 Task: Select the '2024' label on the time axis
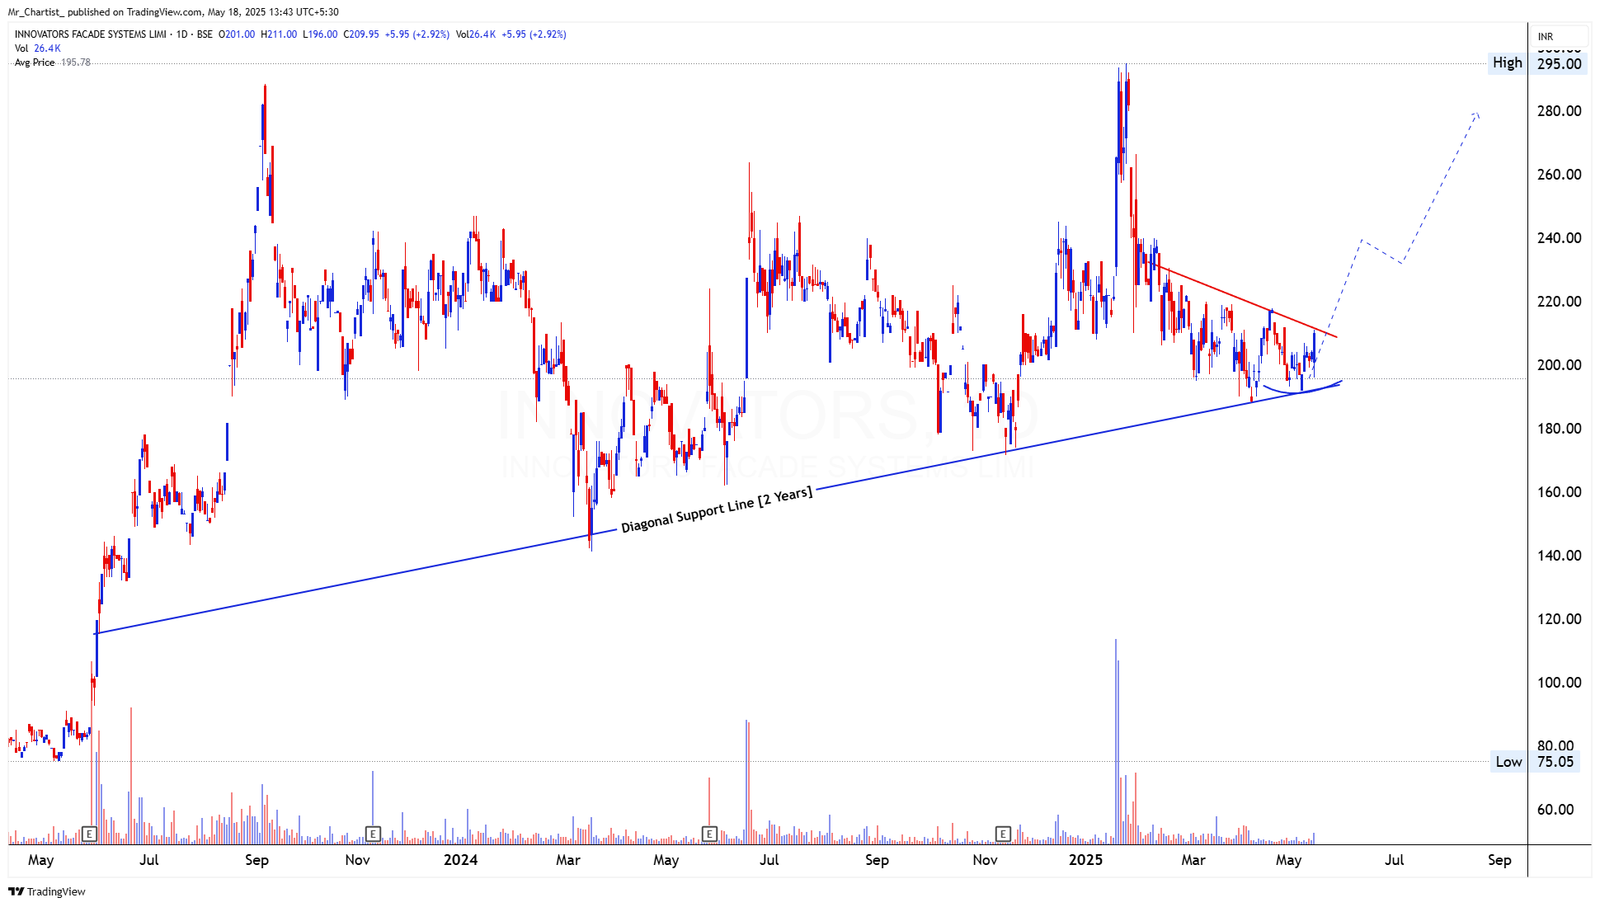tap(462, 859)
